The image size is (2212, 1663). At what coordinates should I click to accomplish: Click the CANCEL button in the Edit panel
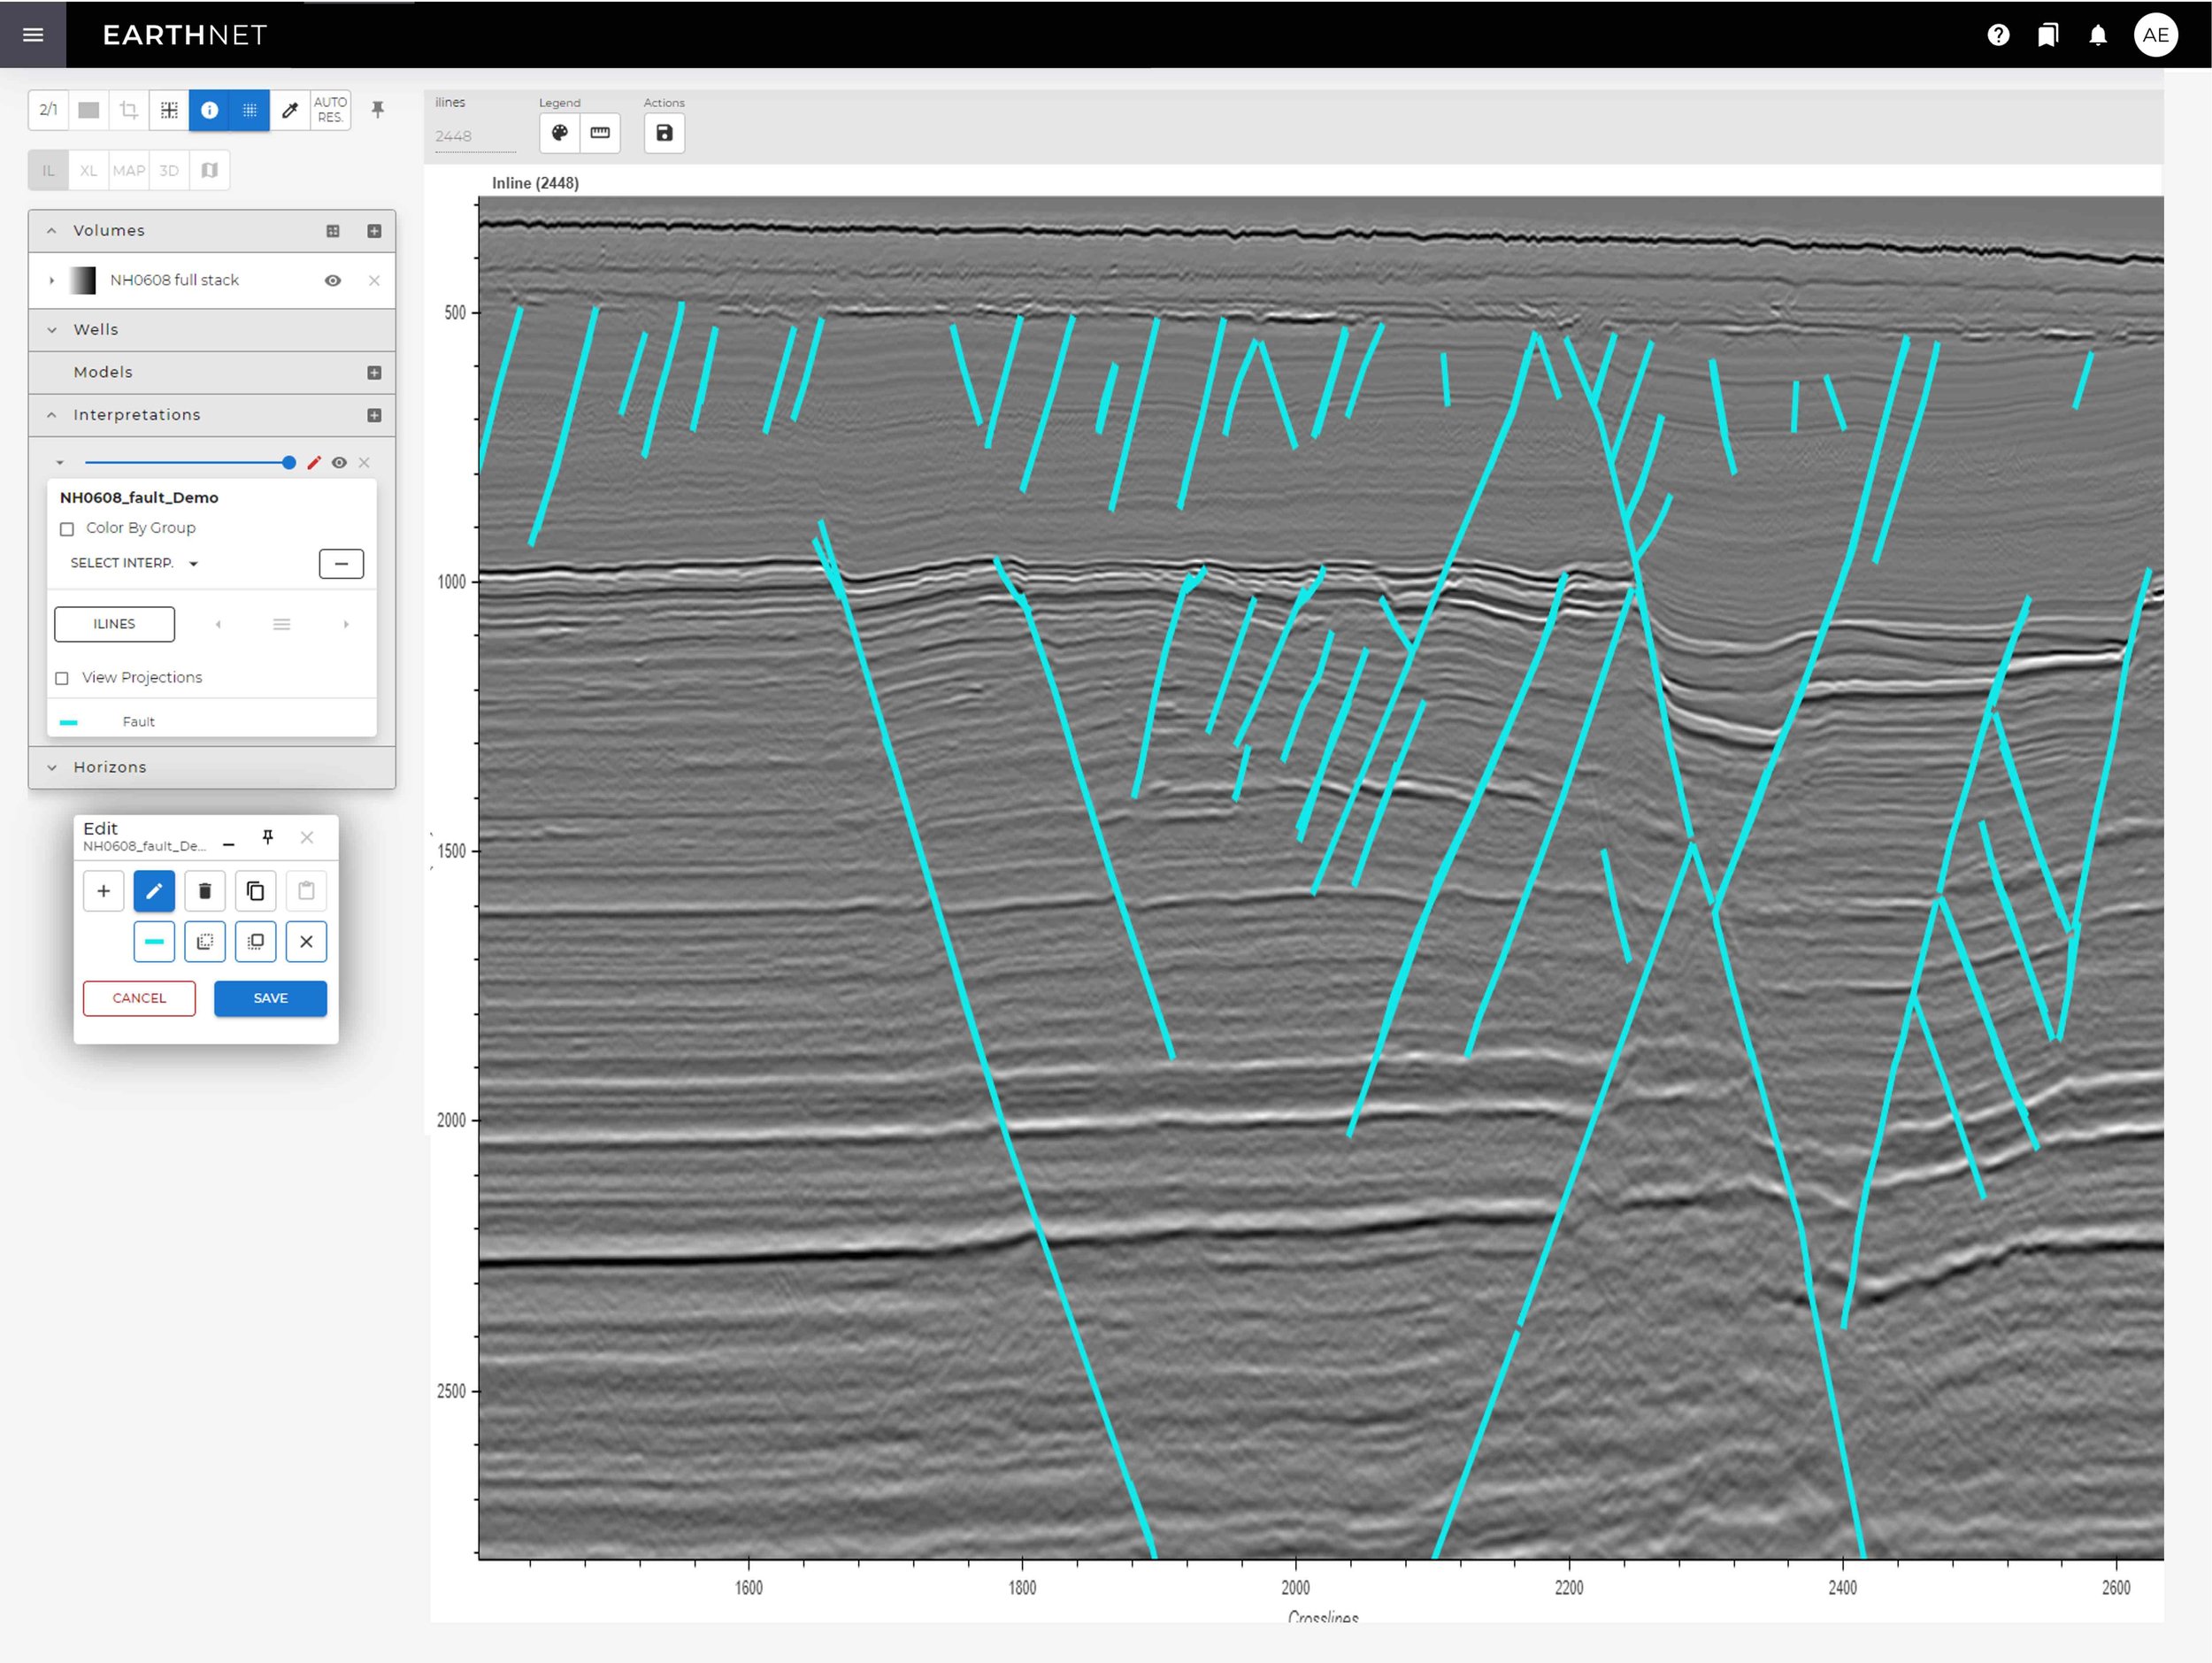click(139, 998)
